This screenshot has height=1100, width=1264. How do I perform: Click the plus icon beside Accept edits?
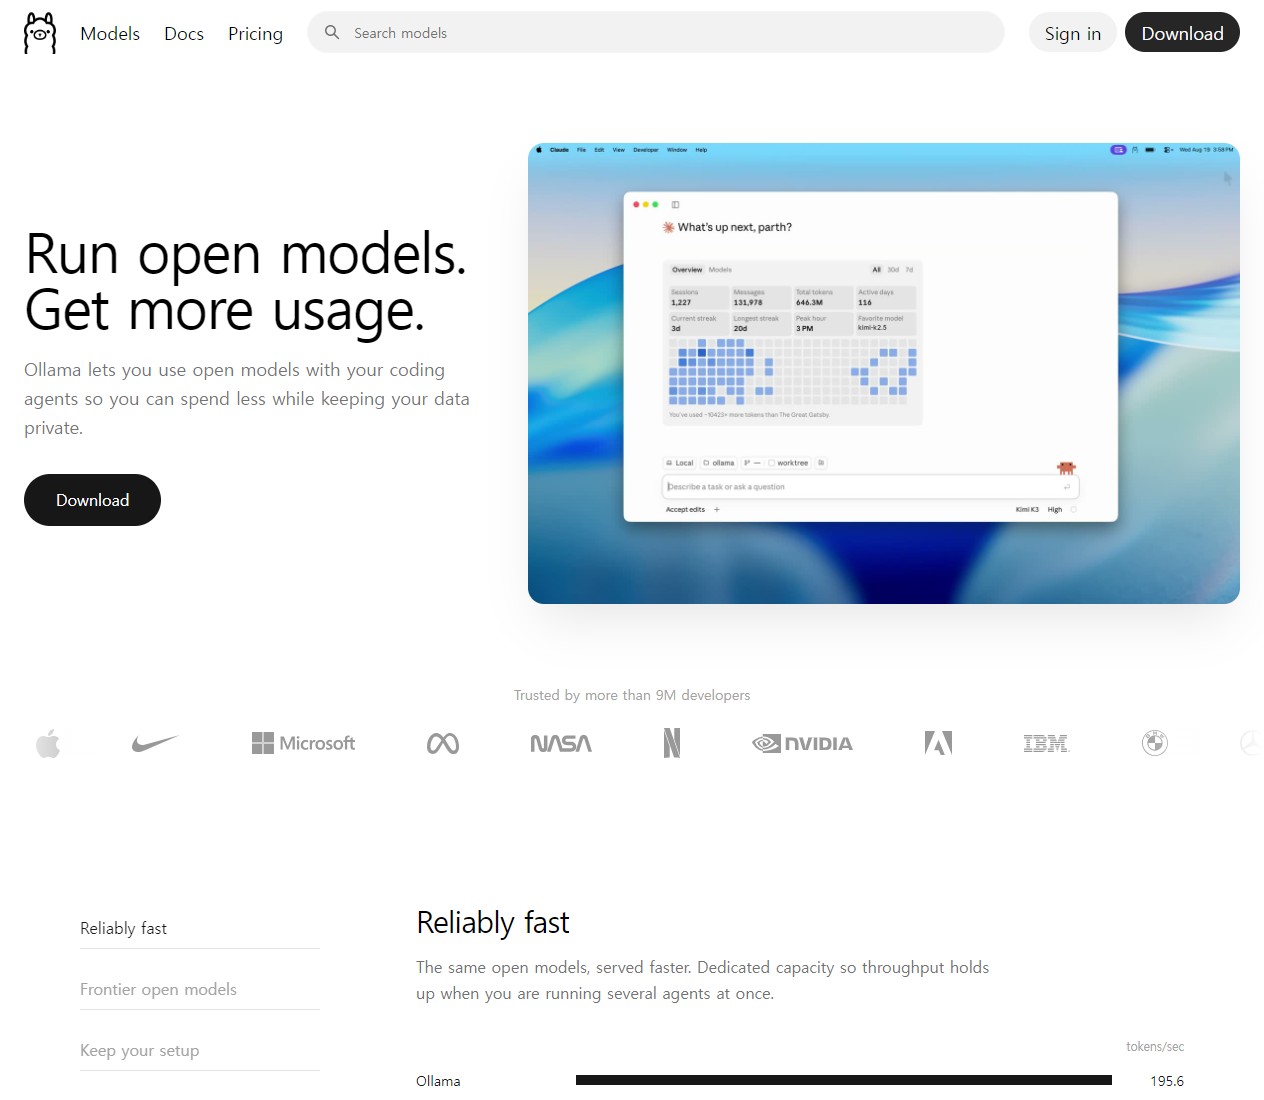tap(717, 509)
